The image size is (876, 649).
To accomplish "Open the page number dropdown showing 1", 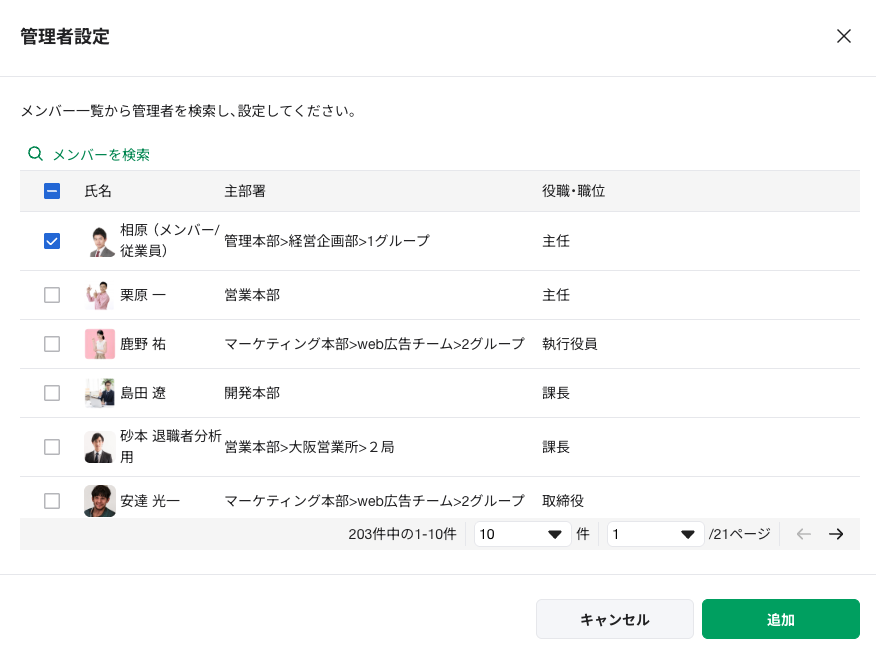I will click(655, 534).
